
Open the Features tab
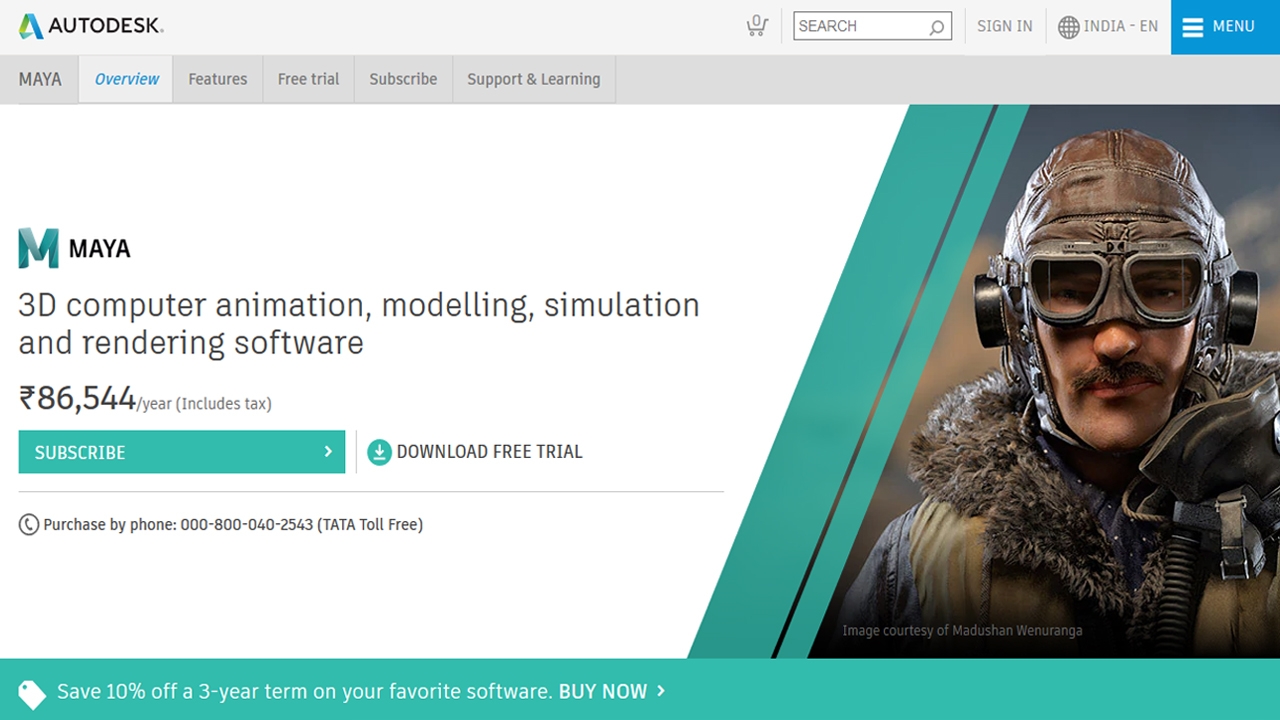[217, 79]
